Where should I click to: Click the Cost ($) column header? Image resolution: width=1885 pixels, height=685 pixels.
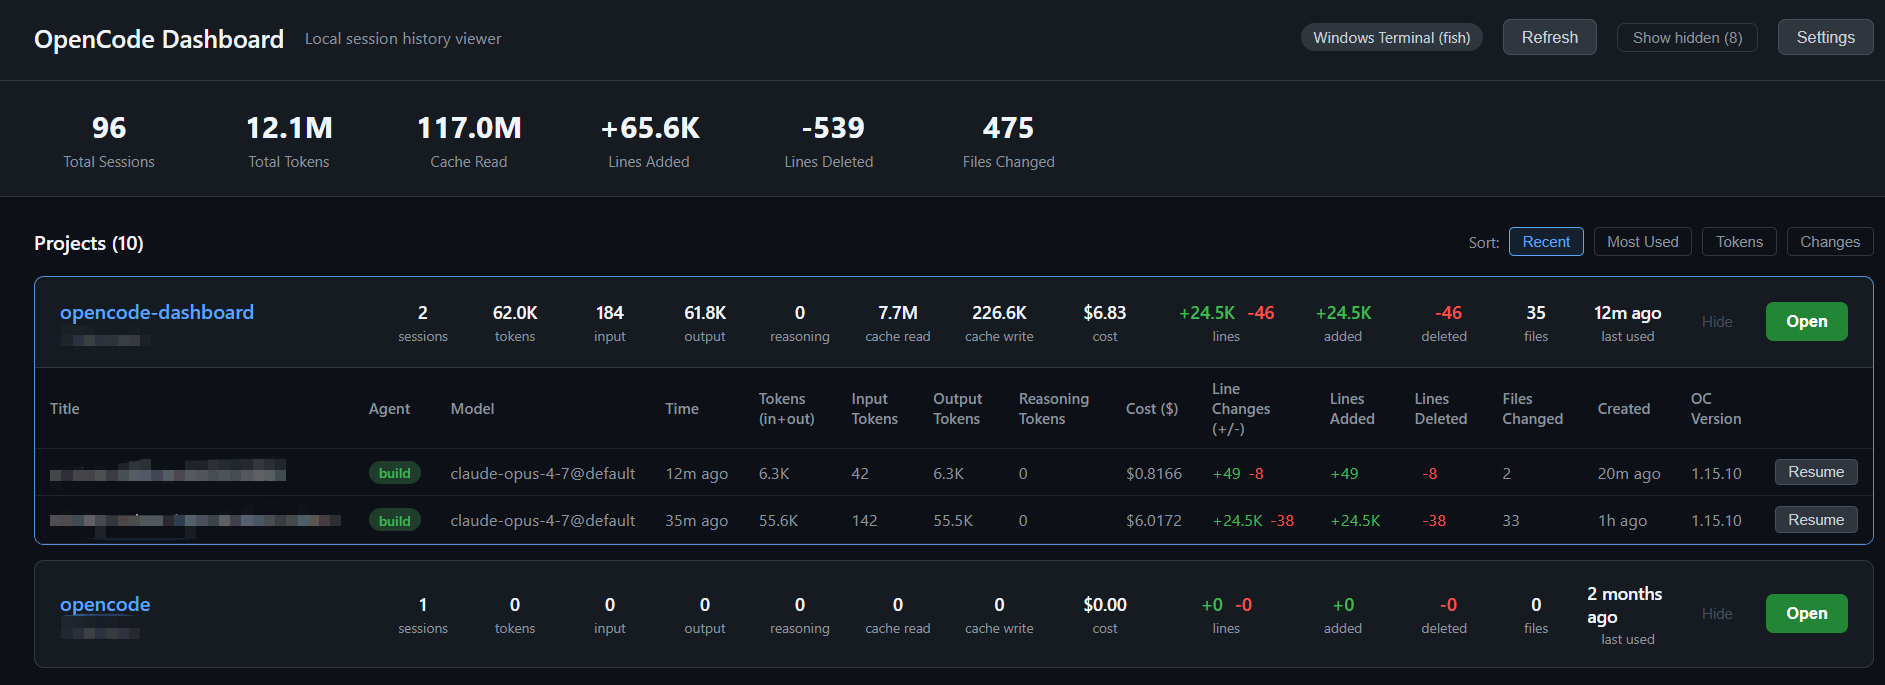pos(1151,408)
